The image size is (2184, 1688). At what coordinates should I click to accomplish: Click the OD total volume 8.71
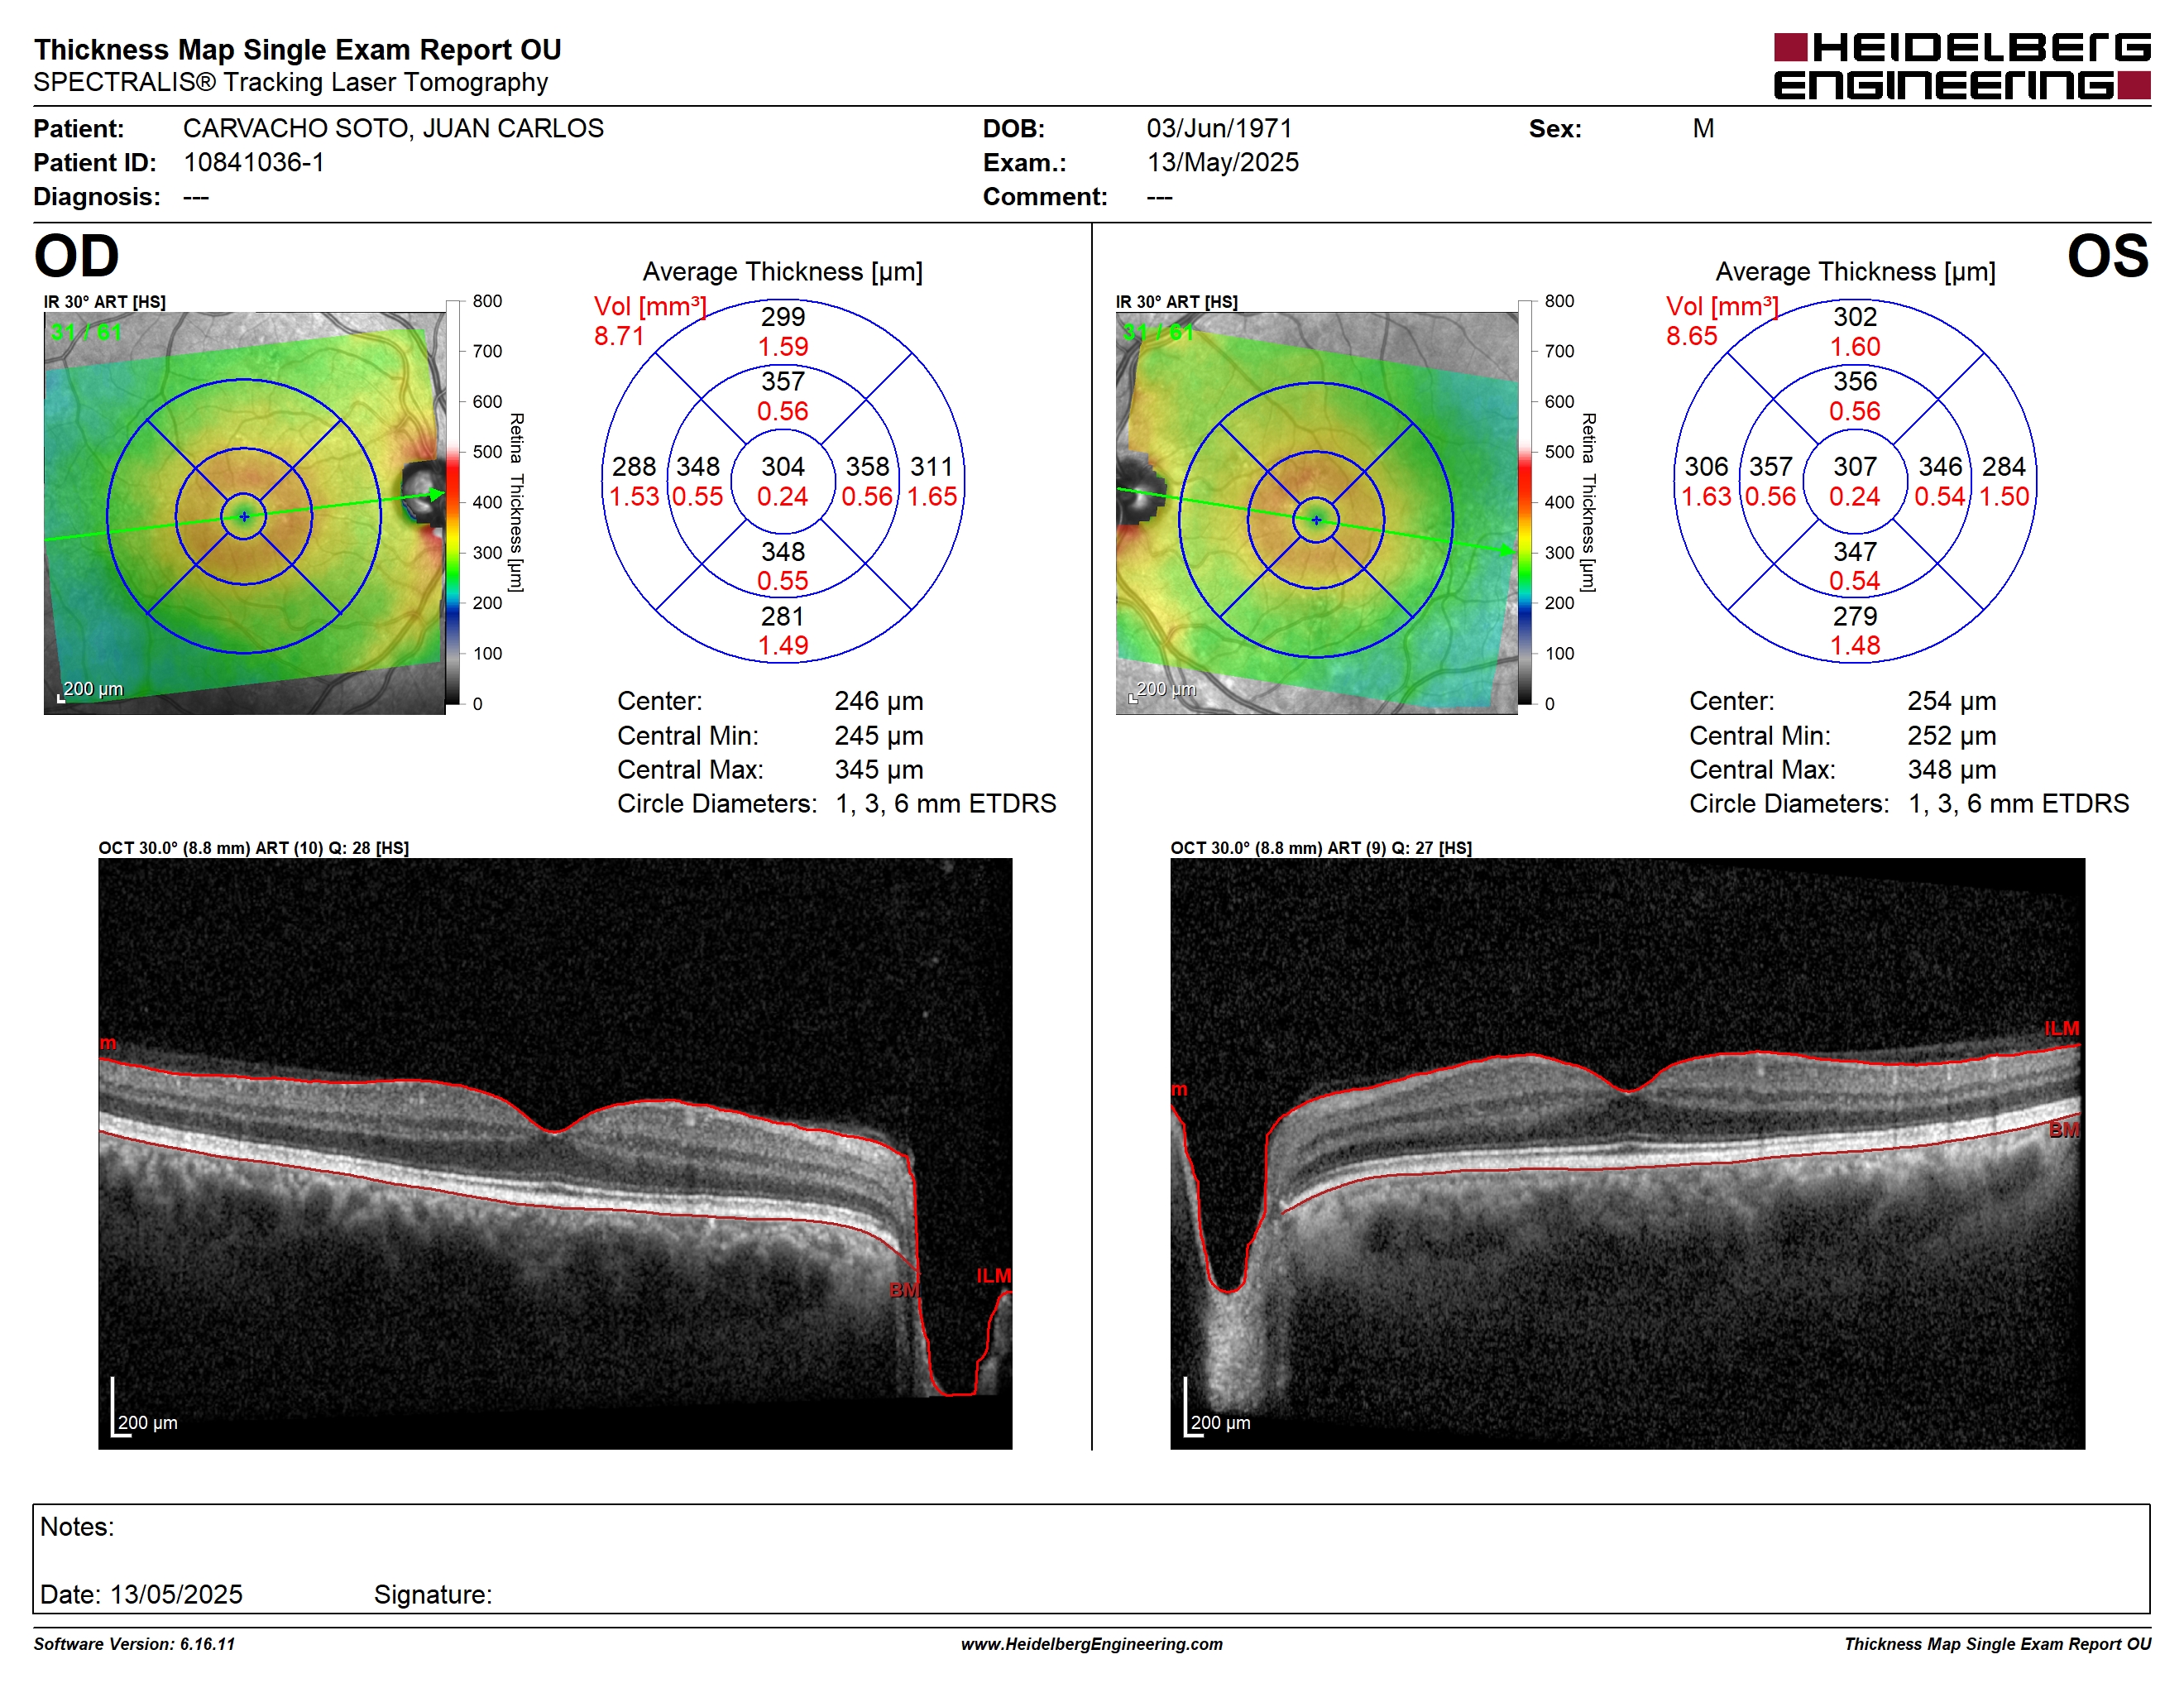(619, 336)
